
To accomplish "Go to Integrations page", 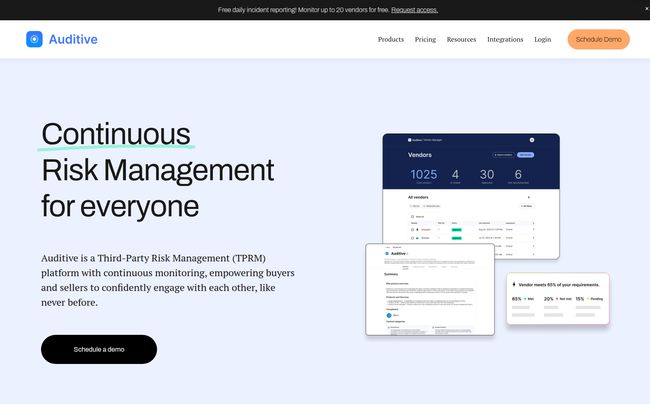I will tap(505, 39).
